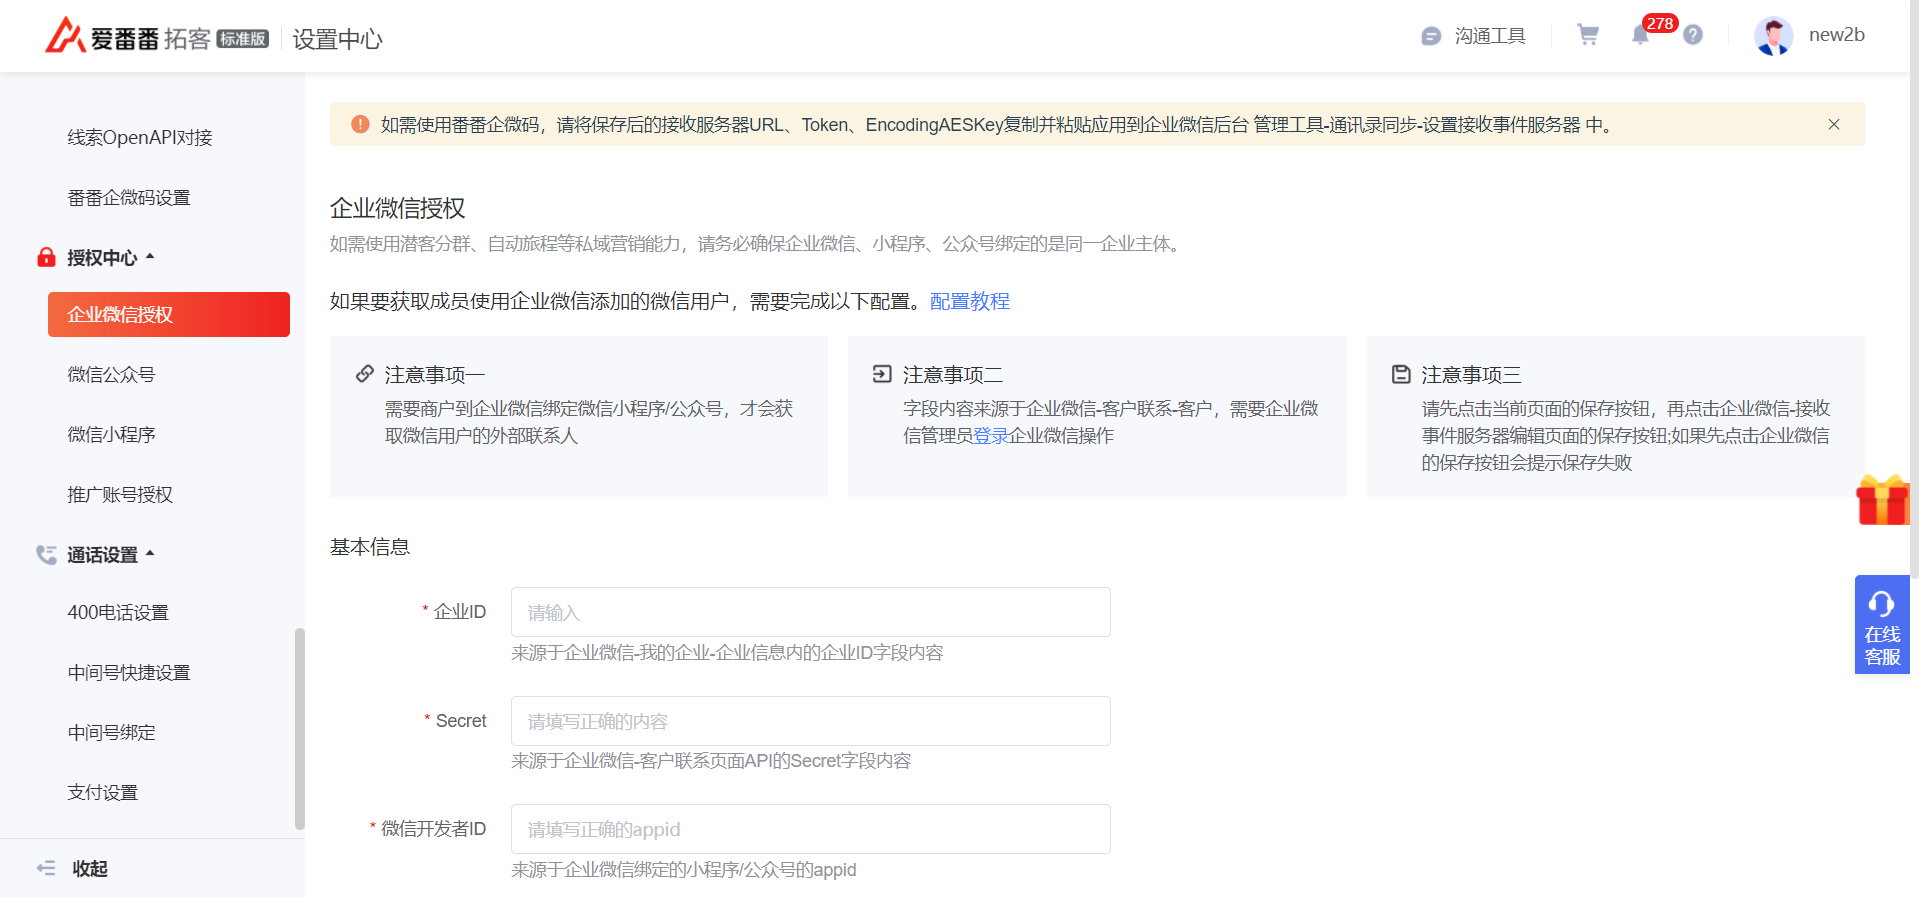1919x897 pixels.
Task: Go to 微信小程序 settings
Action: (x=111, y=434)
